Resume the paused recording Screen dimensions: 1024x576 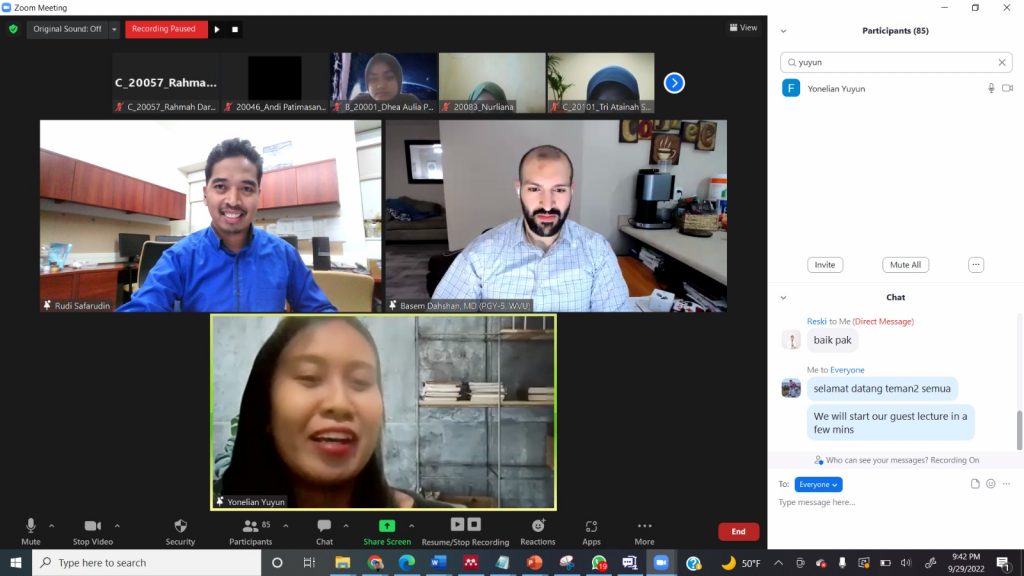pos(217,29)
